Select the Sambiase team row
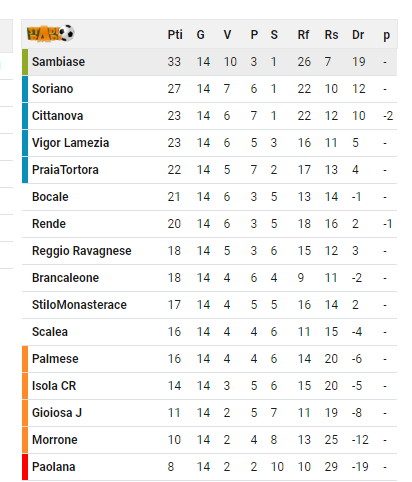 coord(209,62)
